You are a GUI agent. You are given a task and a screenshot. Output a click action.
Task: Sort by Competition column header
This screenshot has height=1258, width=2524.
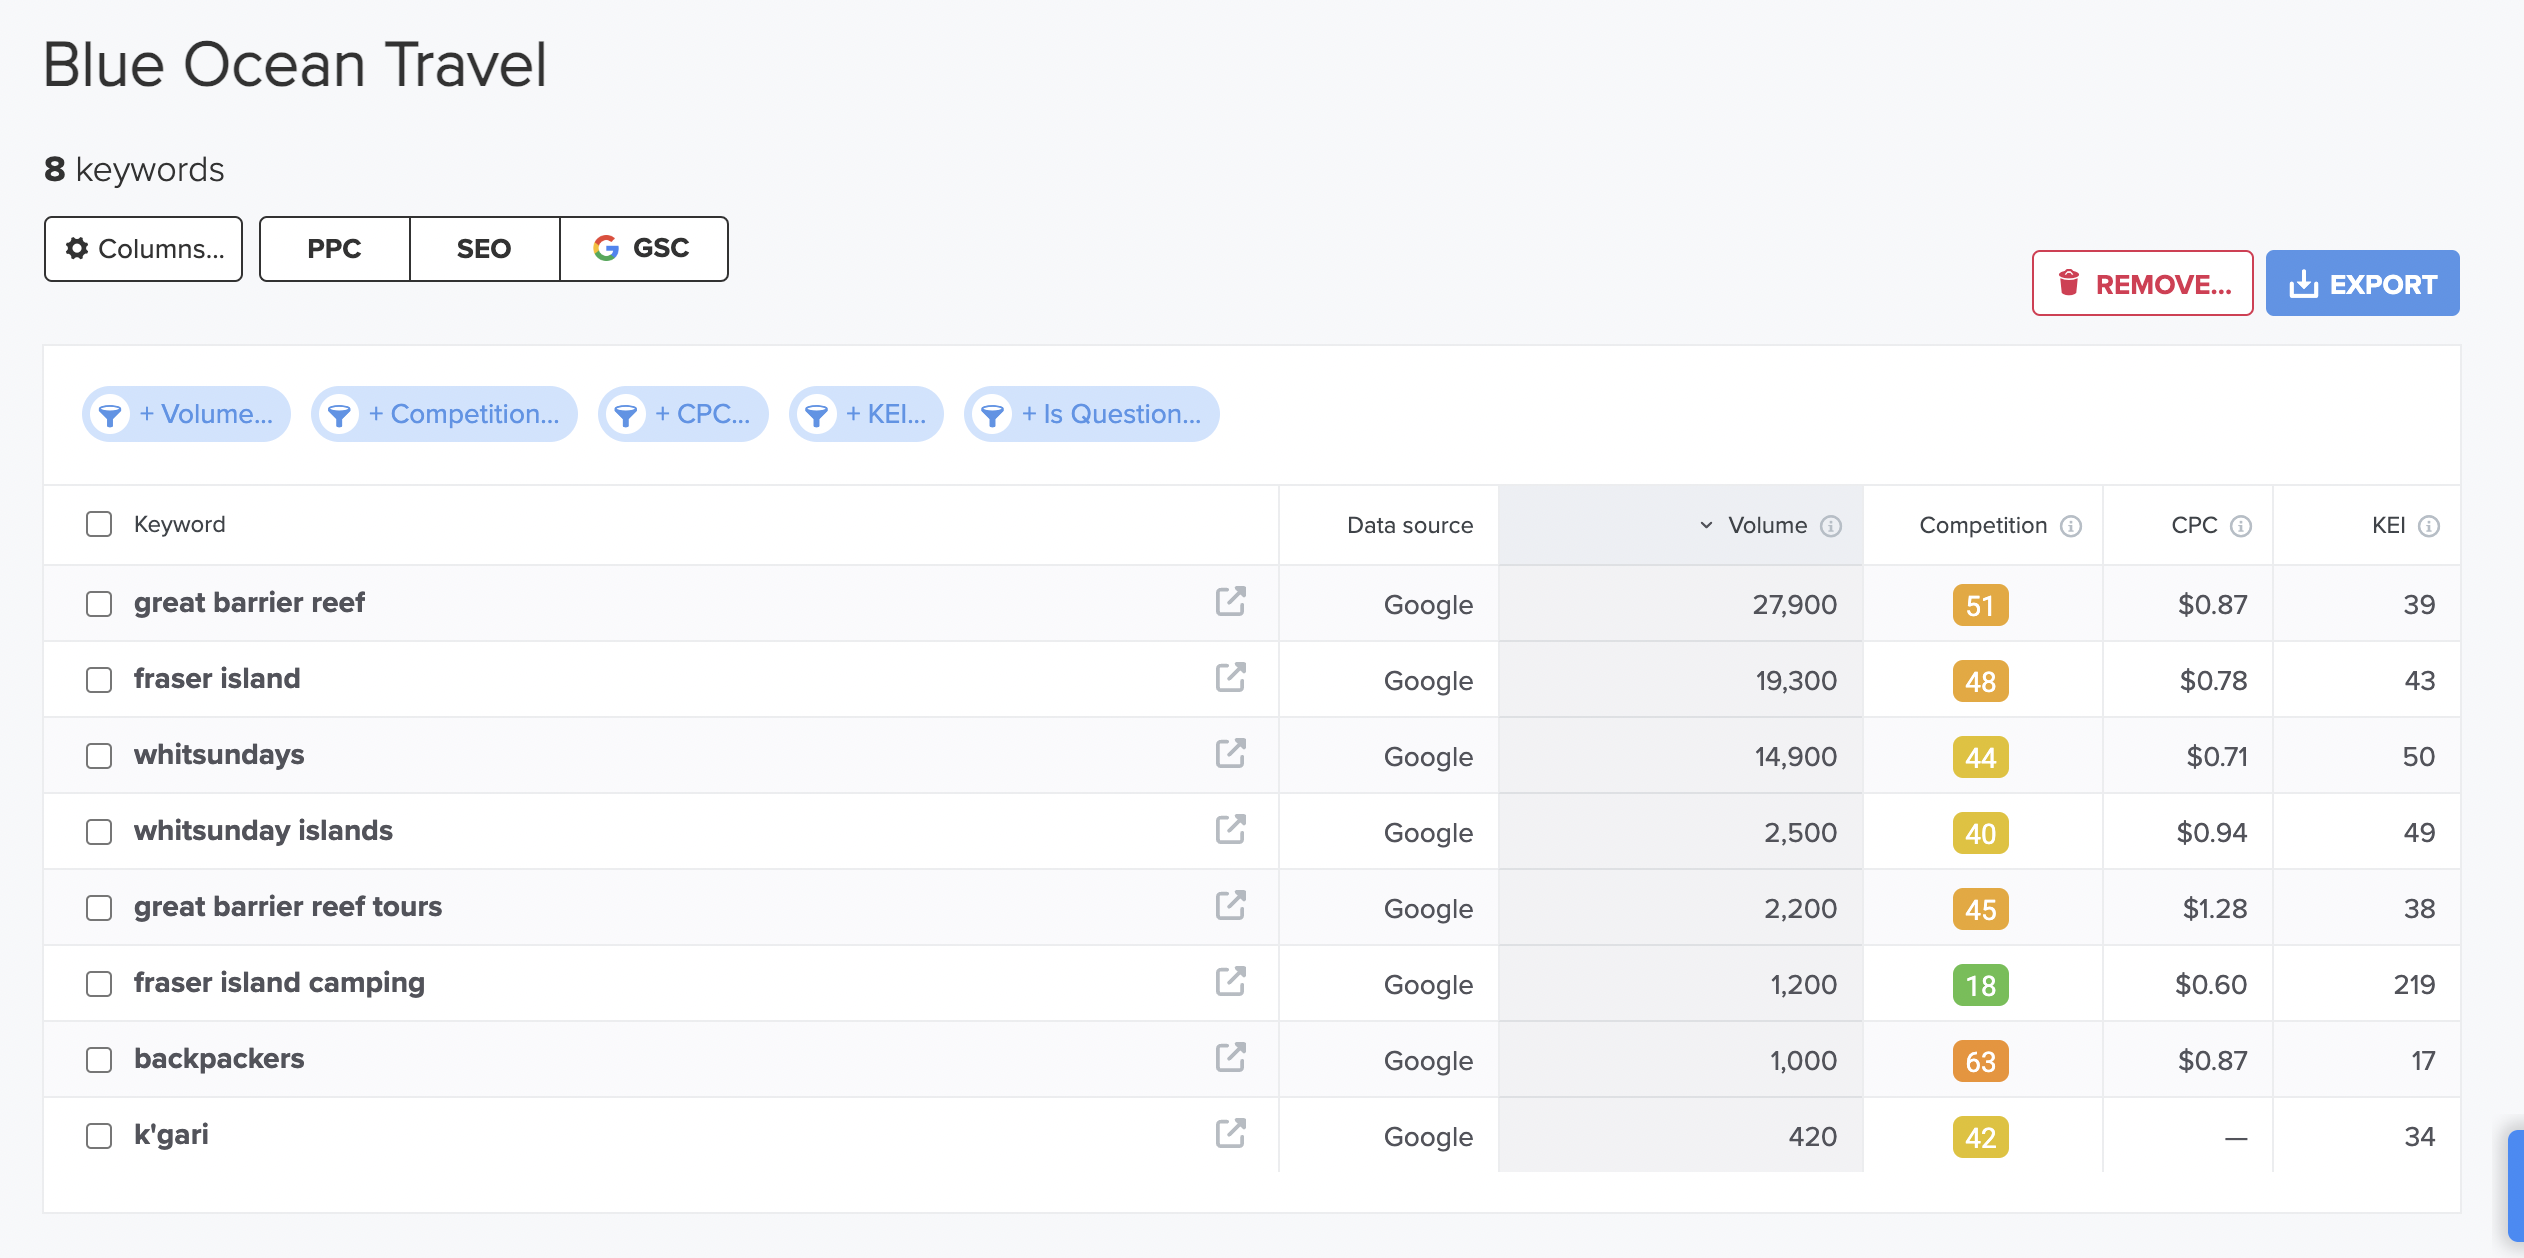[x=1983, y=525]
